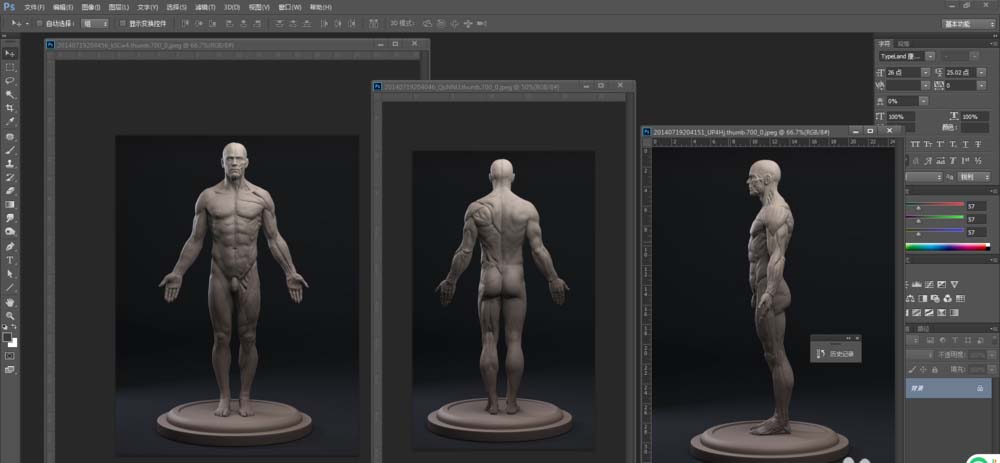The height and width of the screenshot is (463, 1000).
Task: Switch to the 字符 panel tab
Action: (883, 44)
